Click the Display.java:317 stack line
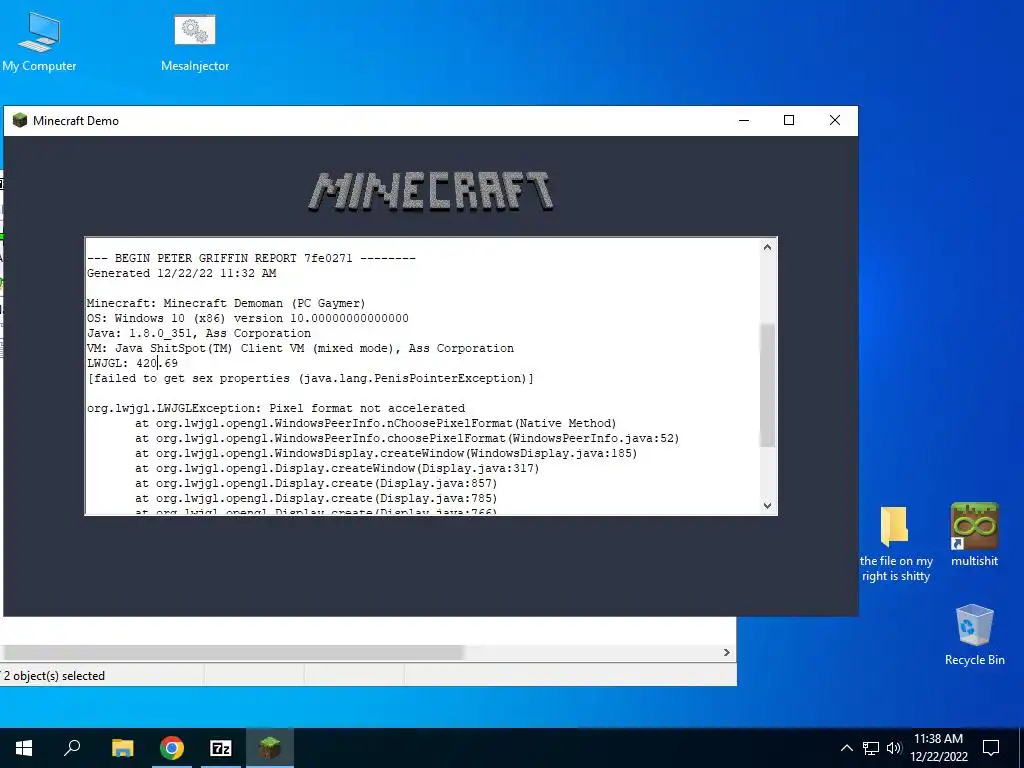 click(x=337, y=468)
